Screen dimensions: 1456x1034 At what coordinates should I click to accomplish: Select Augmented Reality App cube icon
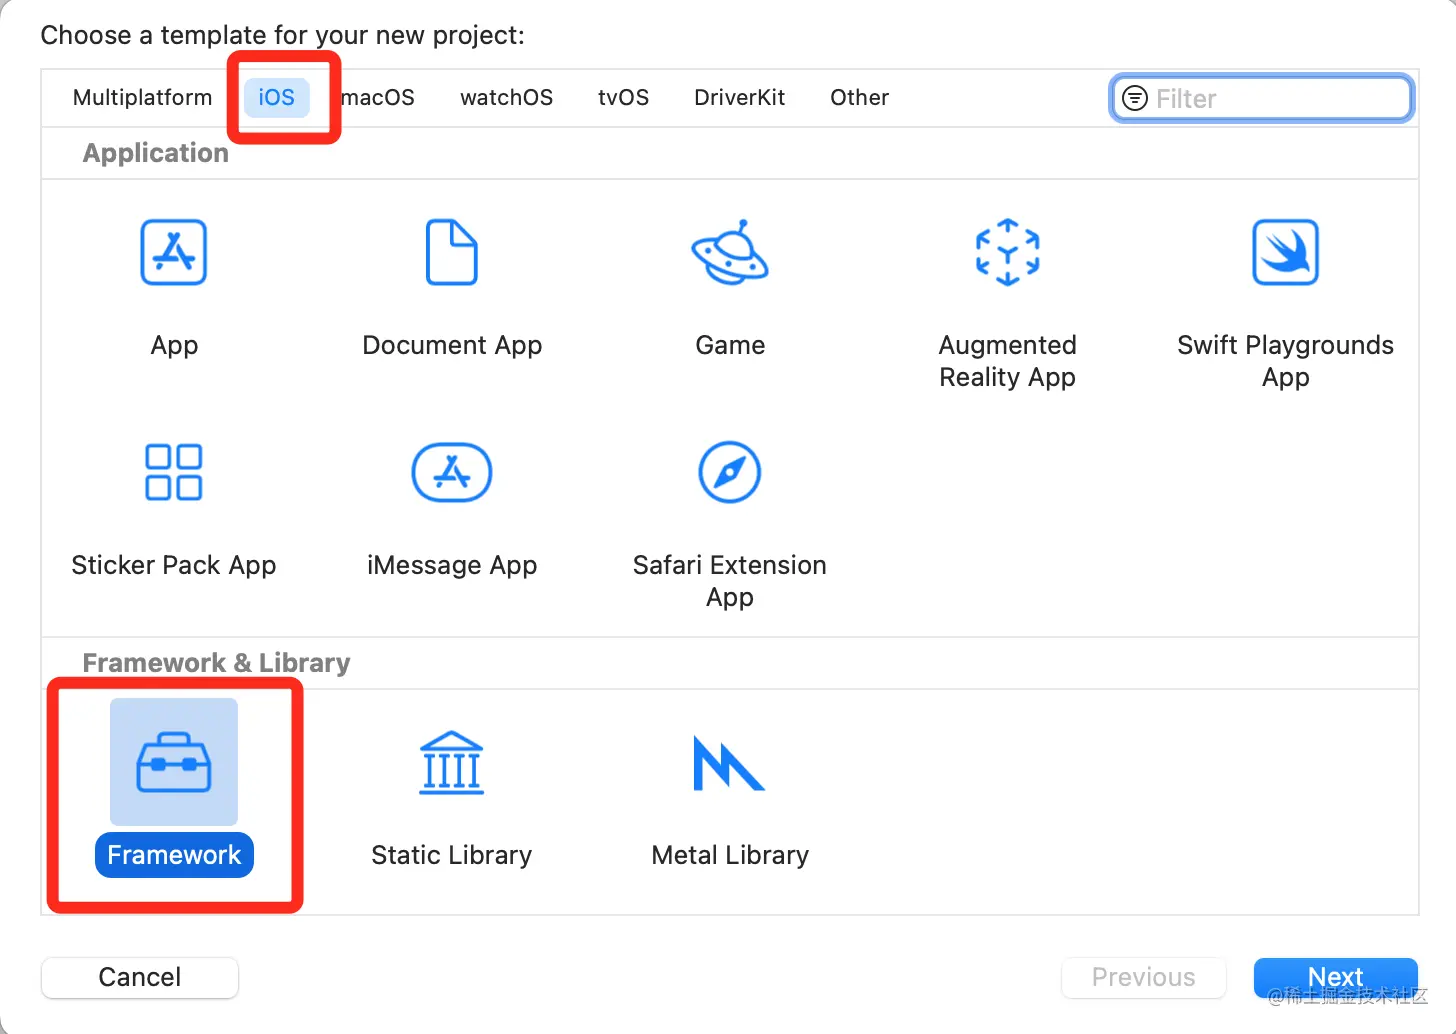[1008, 252]
